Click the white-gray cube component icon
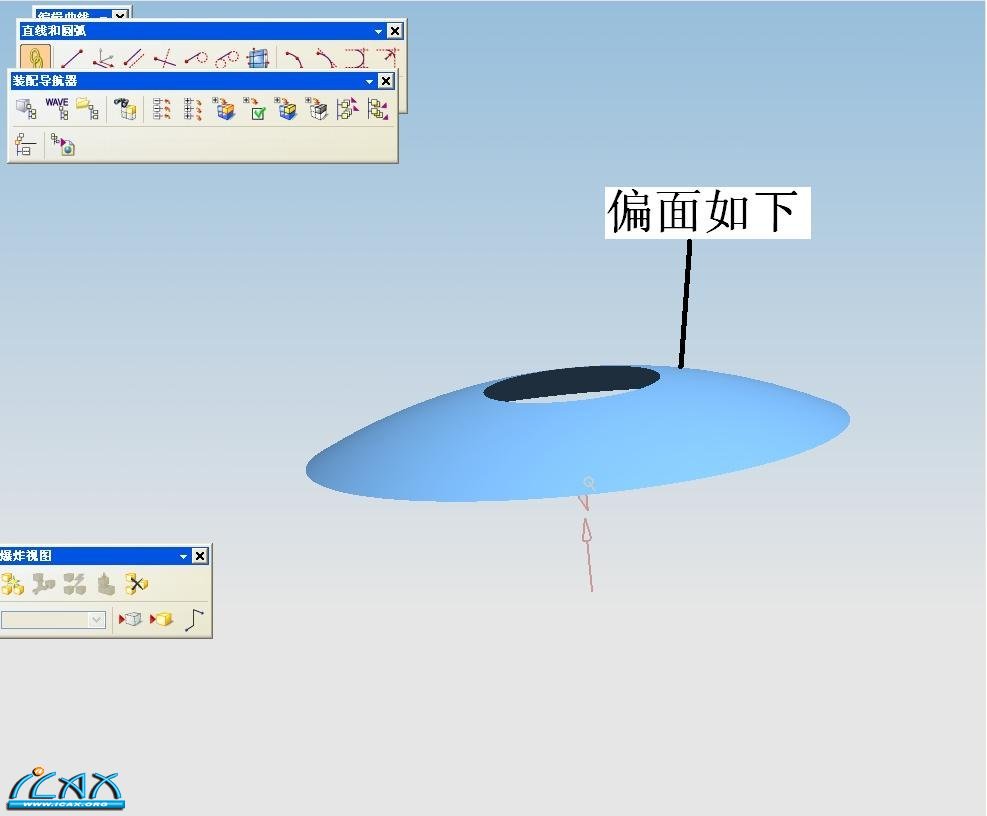The image size is (987, 816). (317, 109)
